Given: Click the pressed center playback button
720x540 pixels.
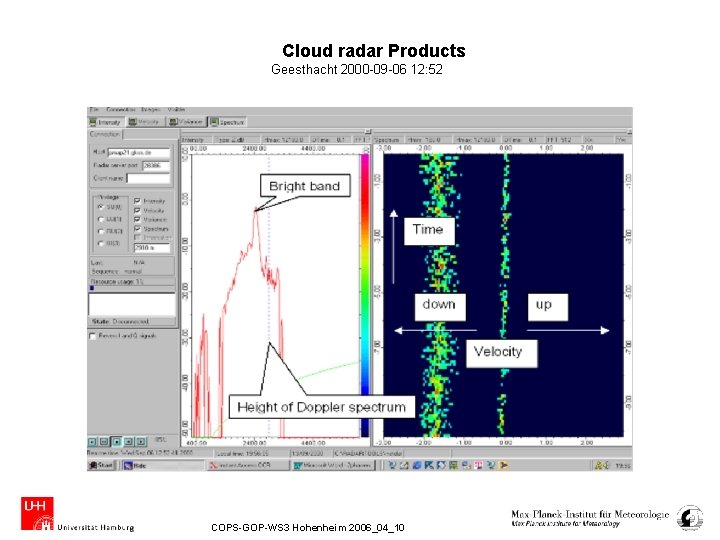Looking at the screenshot, I should (x=117, y=442).
